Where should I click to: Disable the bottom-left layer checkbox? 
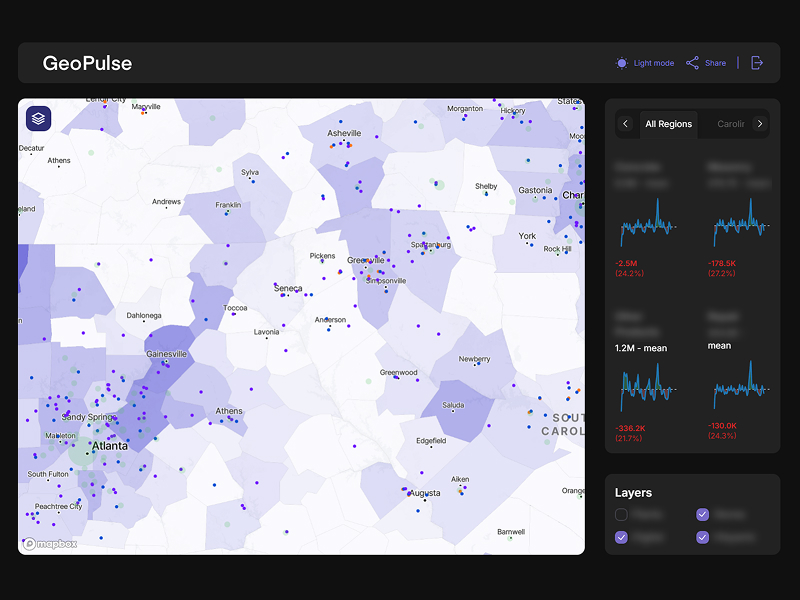[x=621, y=537]
